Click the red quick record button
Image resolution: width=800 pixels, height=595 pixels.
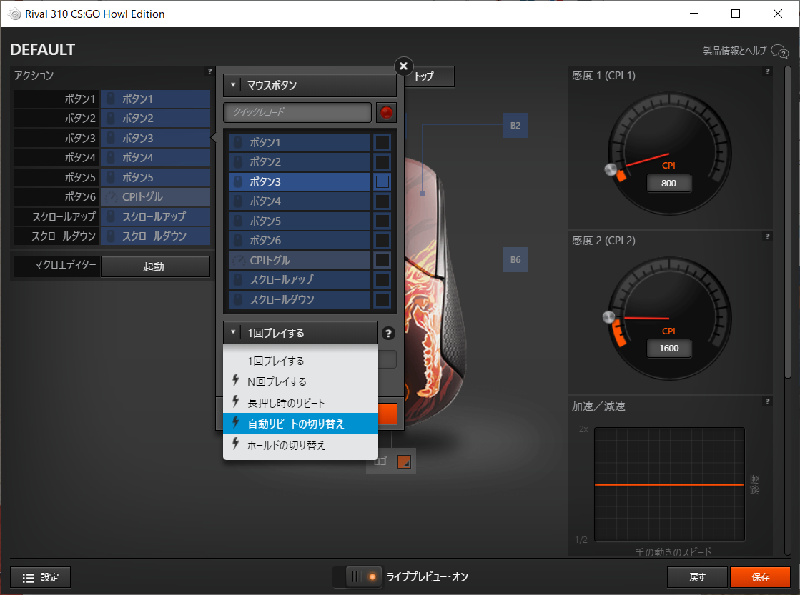386,112
